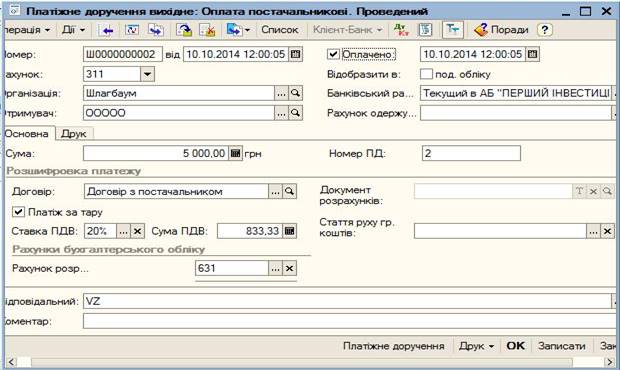
Task: Click the Записати button
Action: pos(561,346)
